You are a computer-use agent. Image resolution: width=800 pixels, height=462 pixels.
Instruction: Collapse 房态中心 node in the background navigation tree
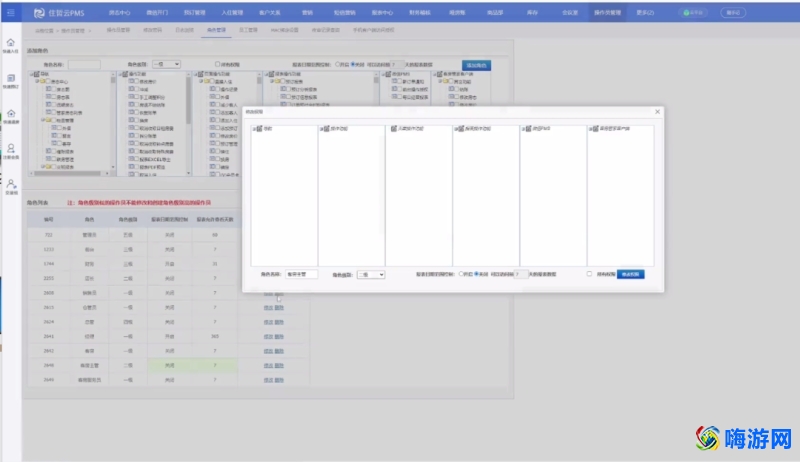tap(37, 81)
